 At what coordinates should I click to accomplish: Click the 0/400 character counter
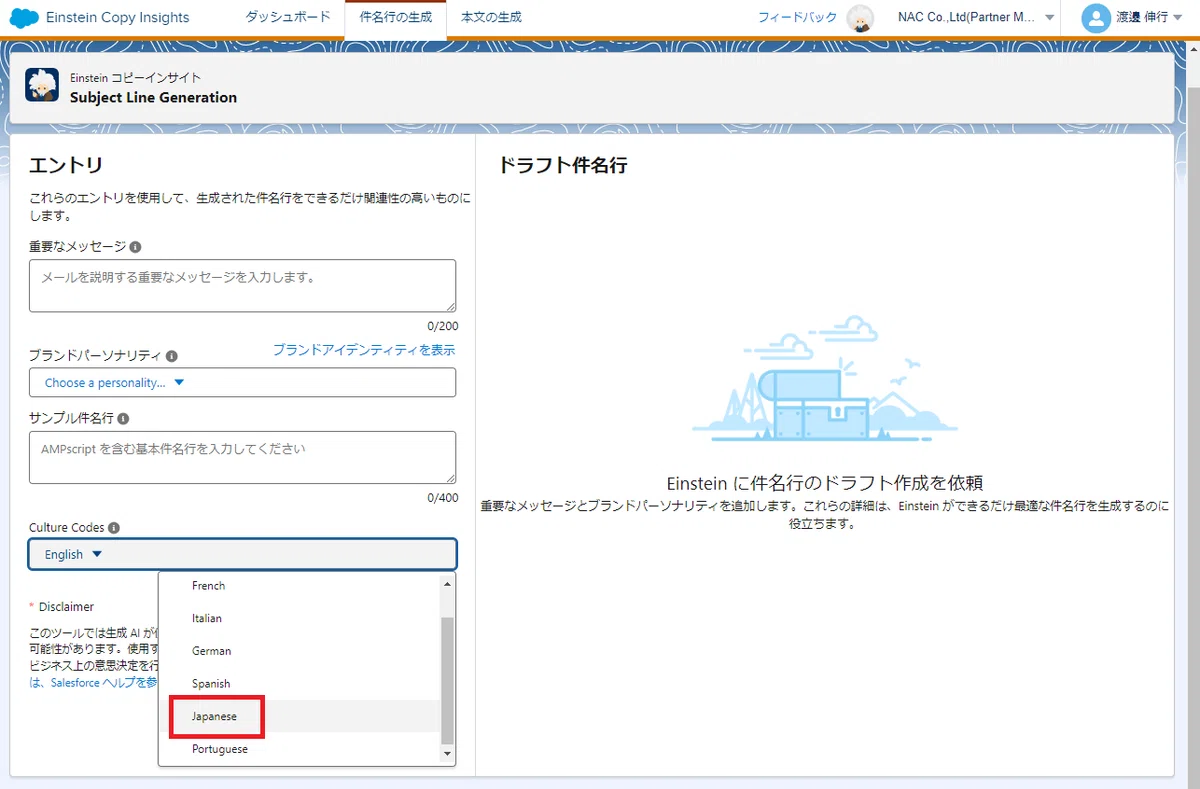[x=442, y=498]
